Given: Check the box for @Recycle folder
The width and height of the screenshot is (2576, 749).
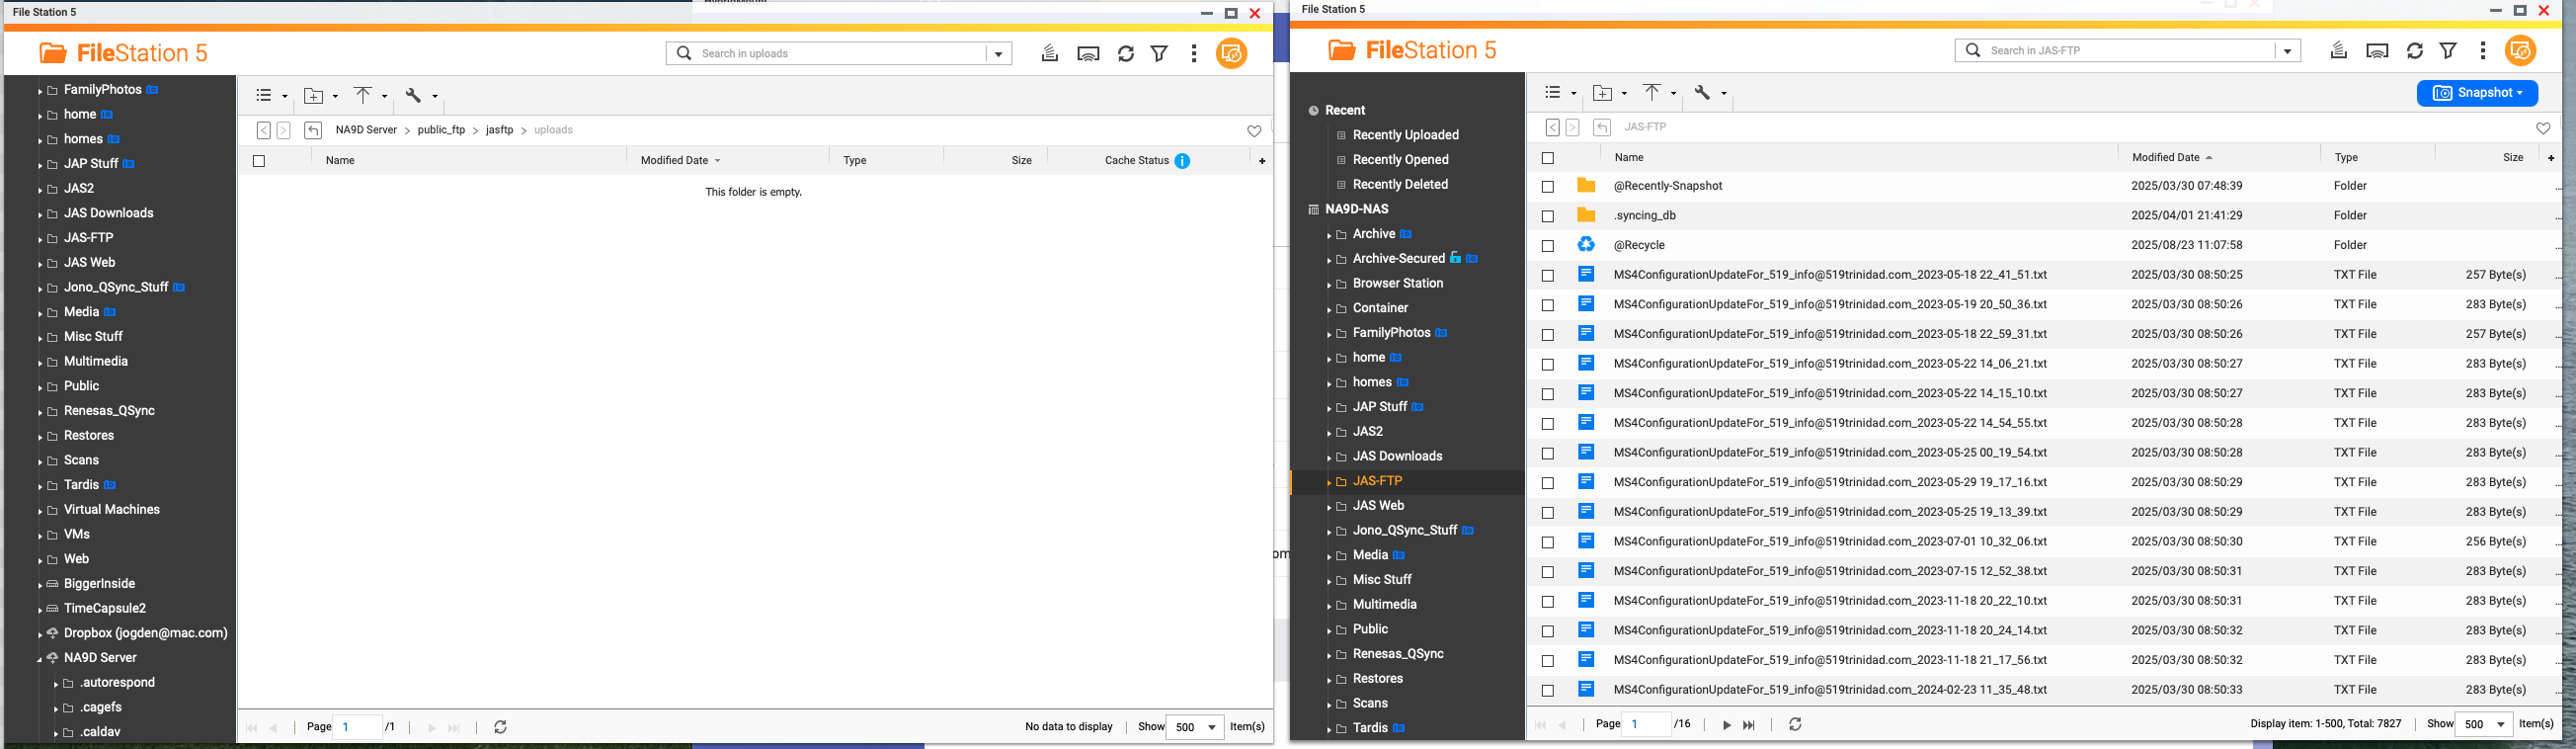Looking at the screenshot, I should coord(1548,246).
